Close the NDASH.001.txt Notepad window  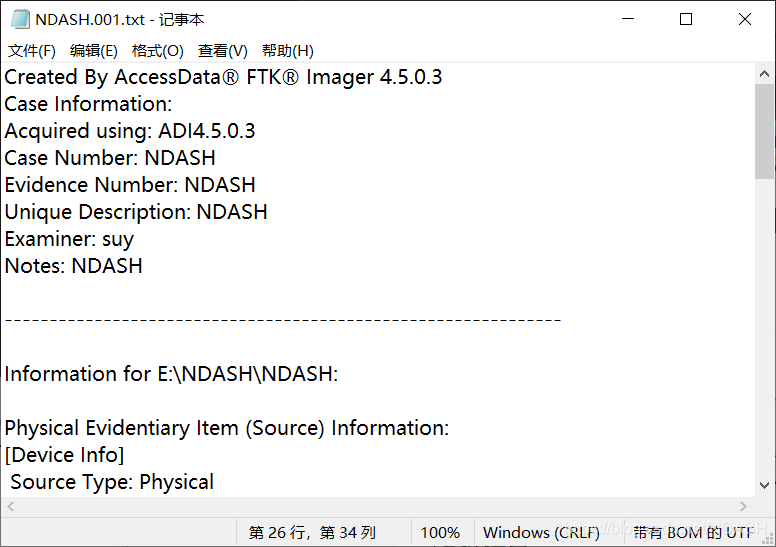tap(745, 19)
